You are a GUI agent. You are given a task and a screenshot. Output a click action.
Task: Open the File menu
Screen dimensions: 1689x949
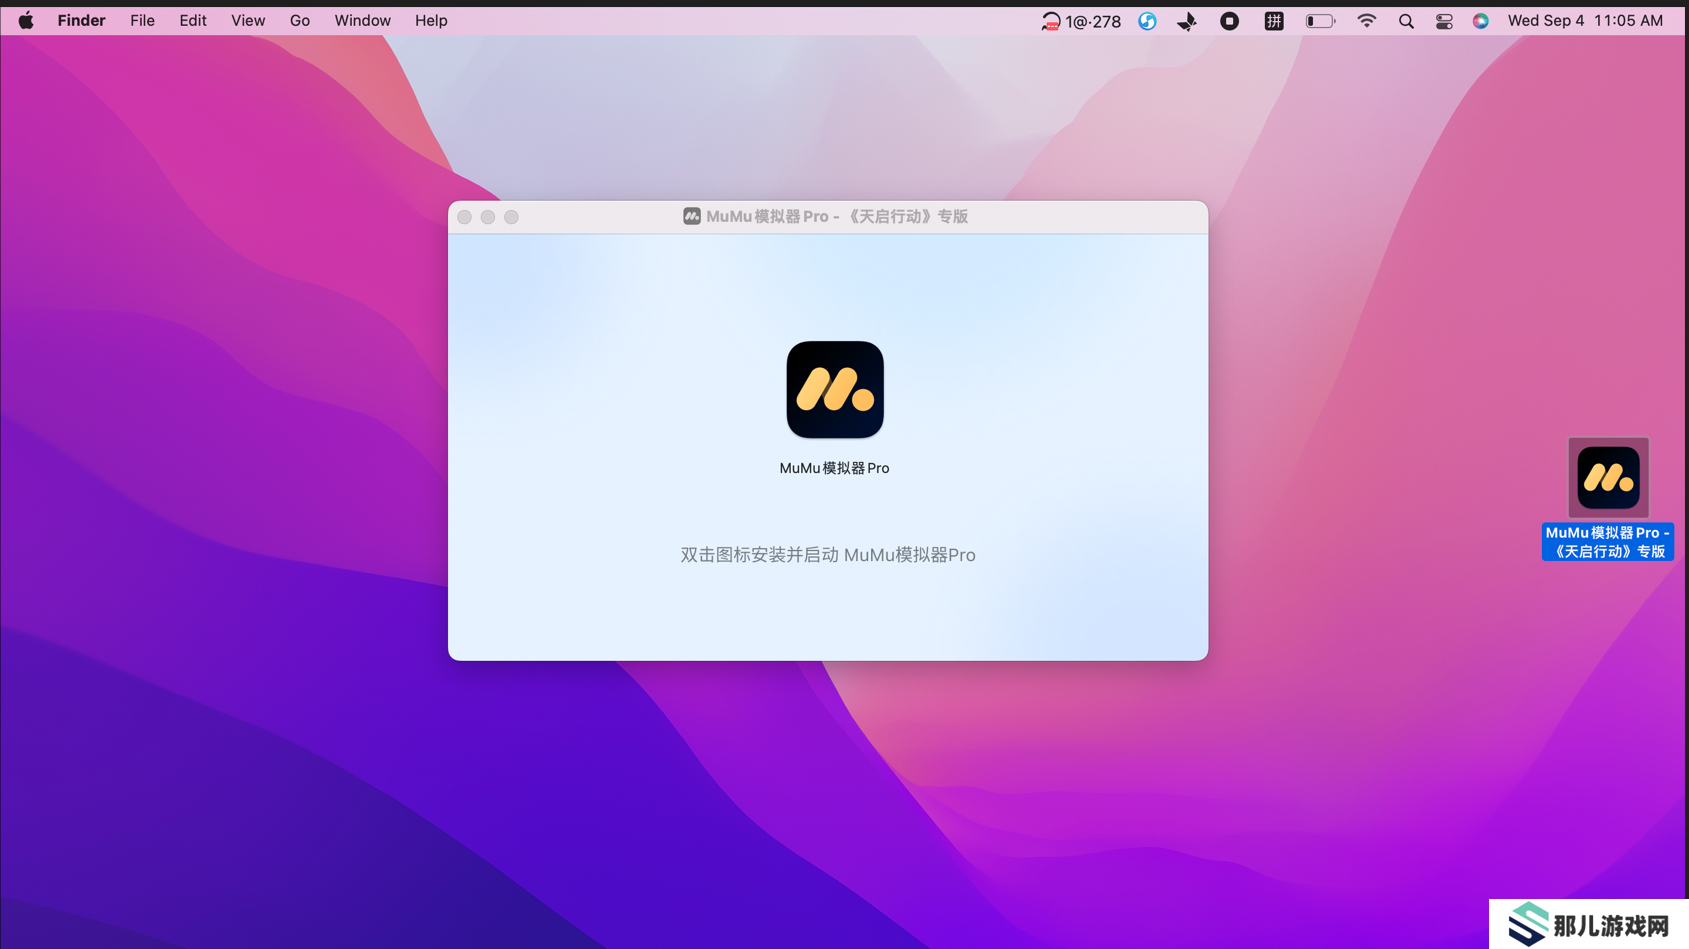(142, 21)
